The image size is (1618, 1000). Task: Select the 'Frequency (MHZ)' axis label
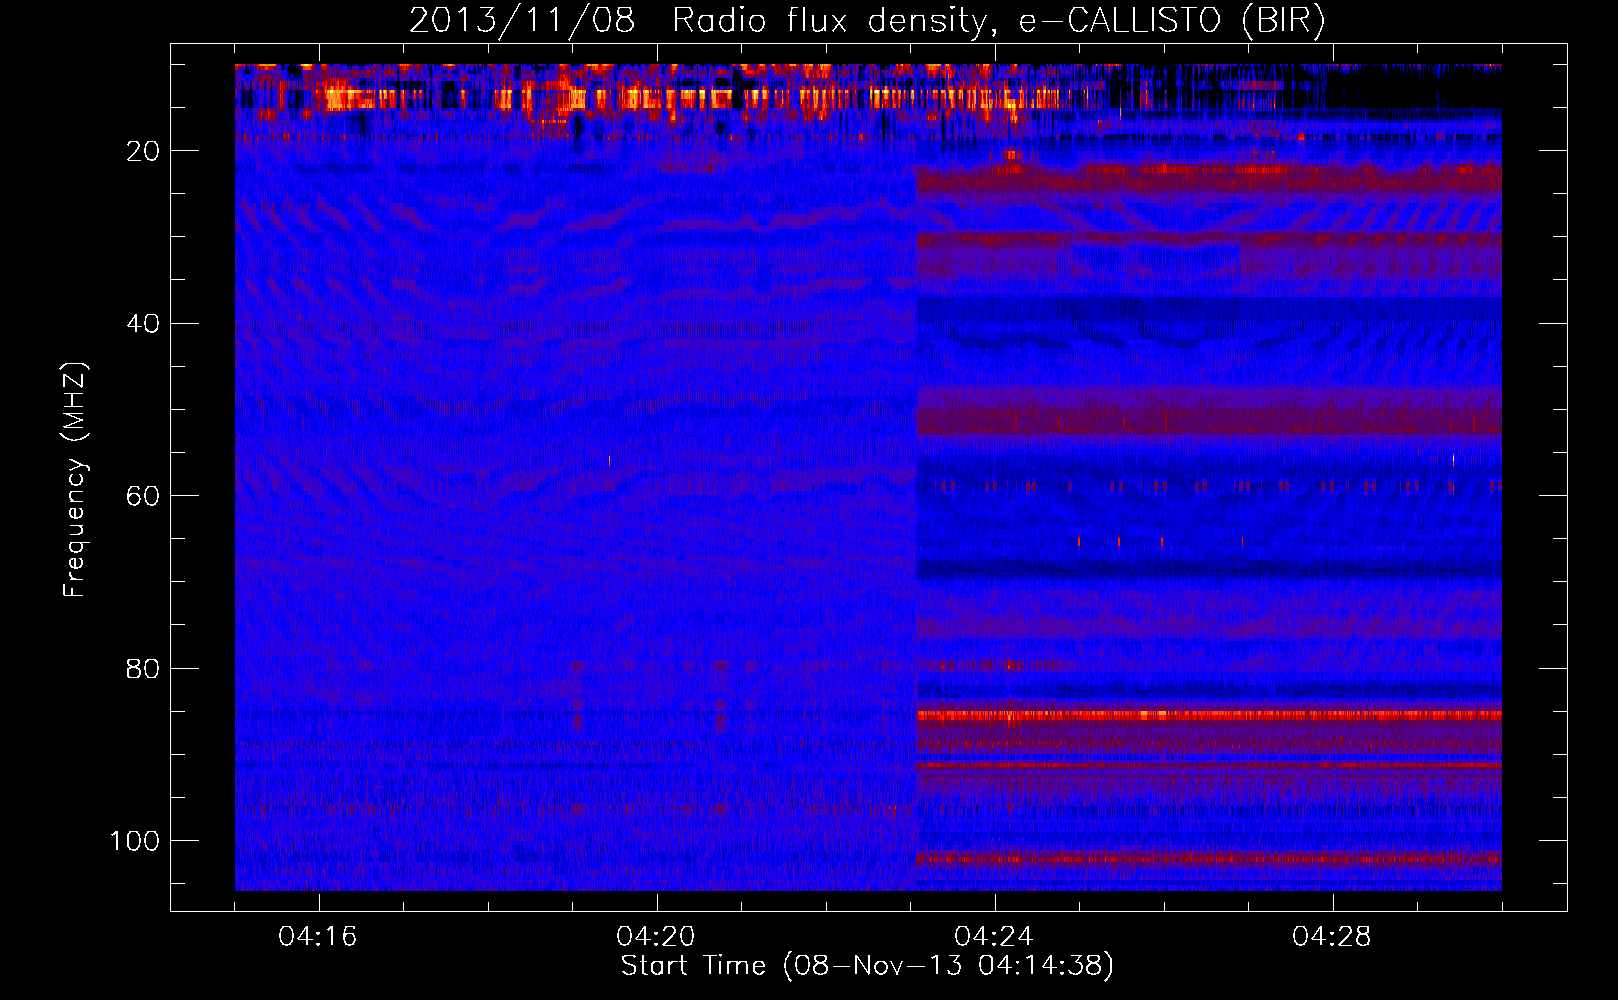point(75,480)
